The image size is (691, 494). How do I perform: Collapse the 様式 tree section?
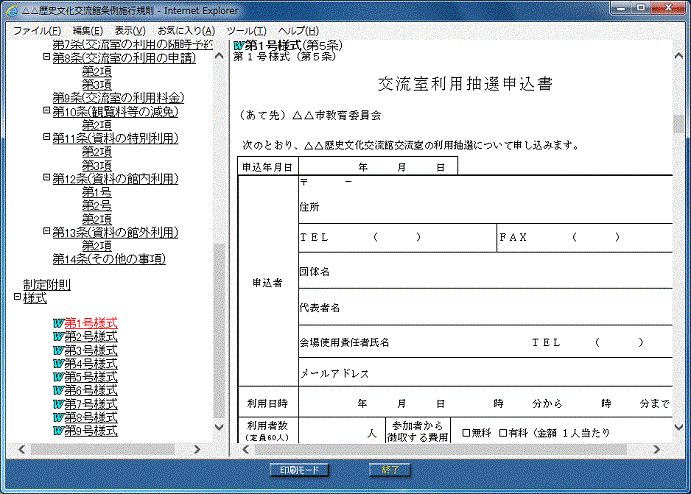click(x=17, y=298)
